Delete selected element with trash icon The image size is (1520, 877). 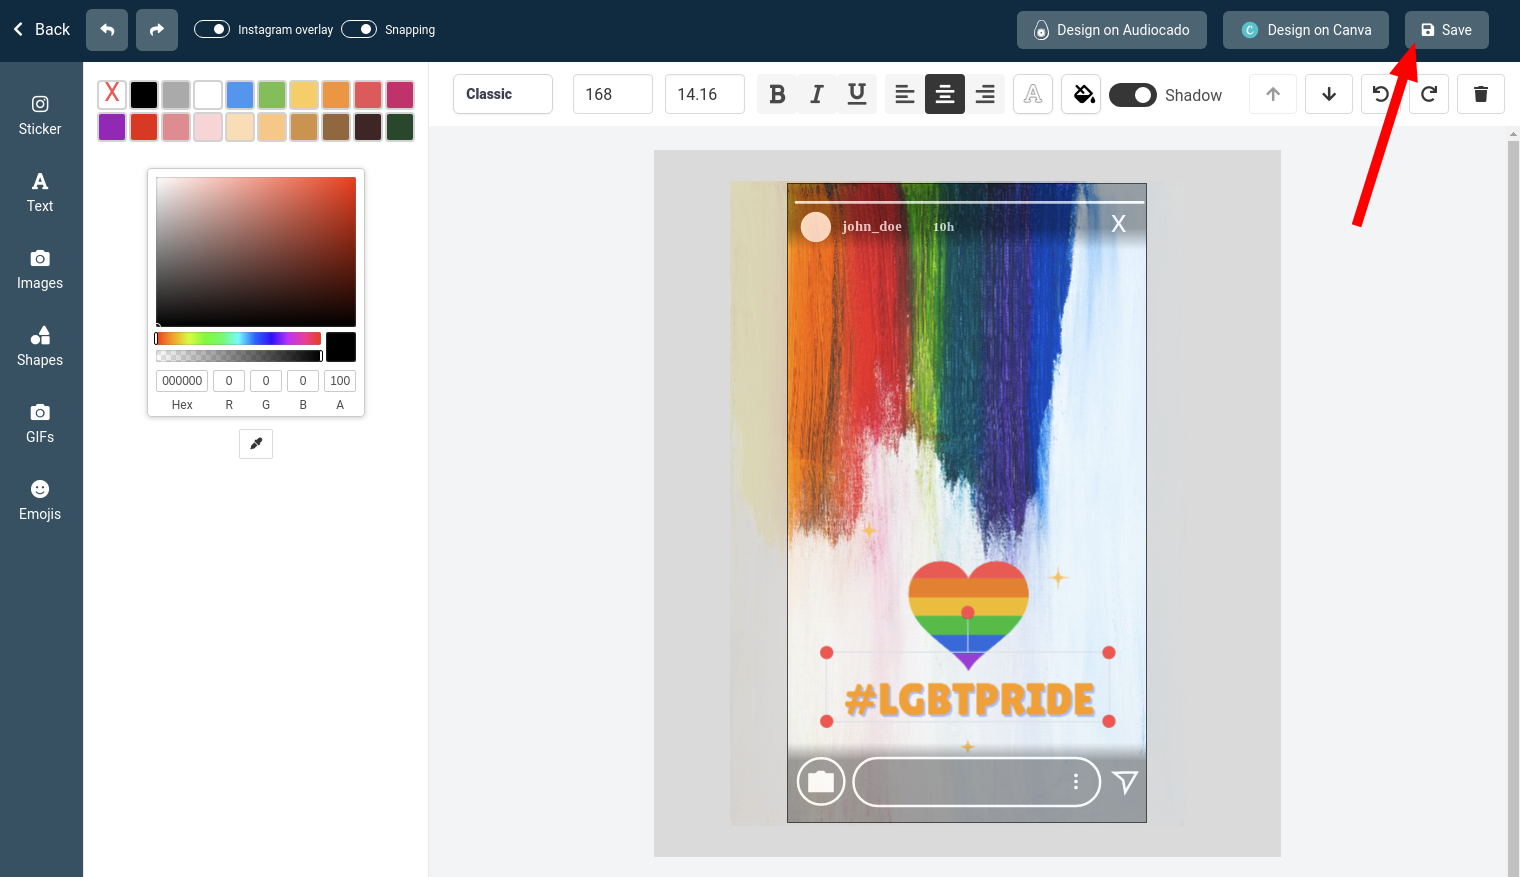(x=1481, y=94)
